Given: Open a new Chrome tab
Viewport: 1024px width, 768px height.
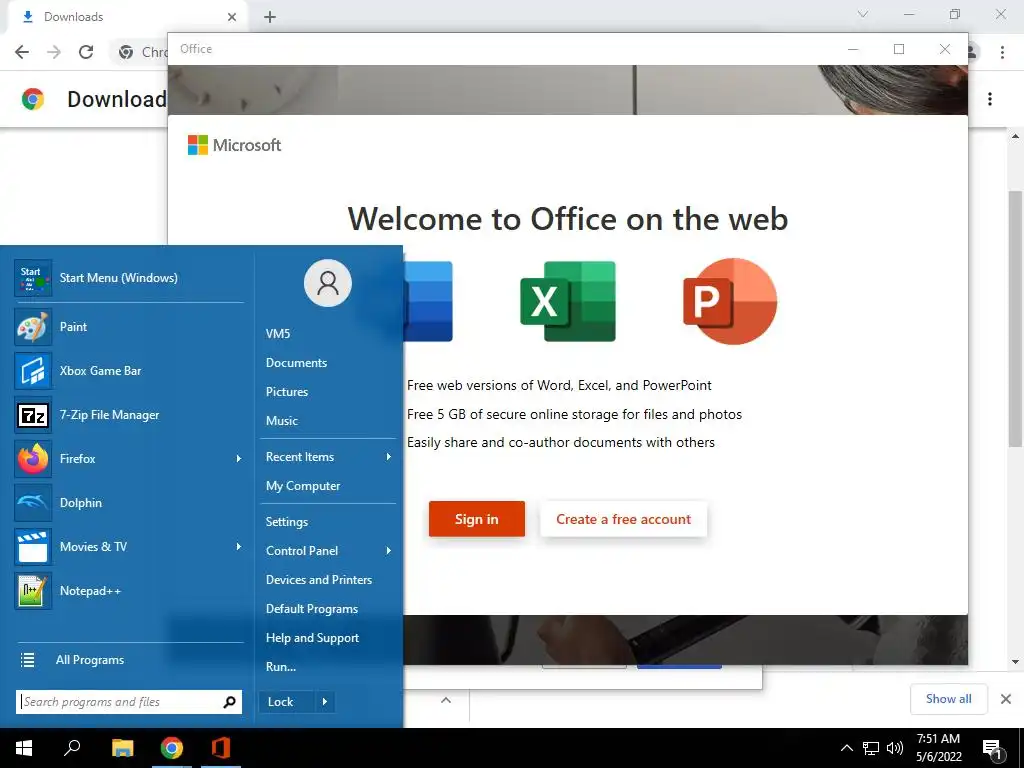Looking at the screenshot, I should tap(270, 17).
